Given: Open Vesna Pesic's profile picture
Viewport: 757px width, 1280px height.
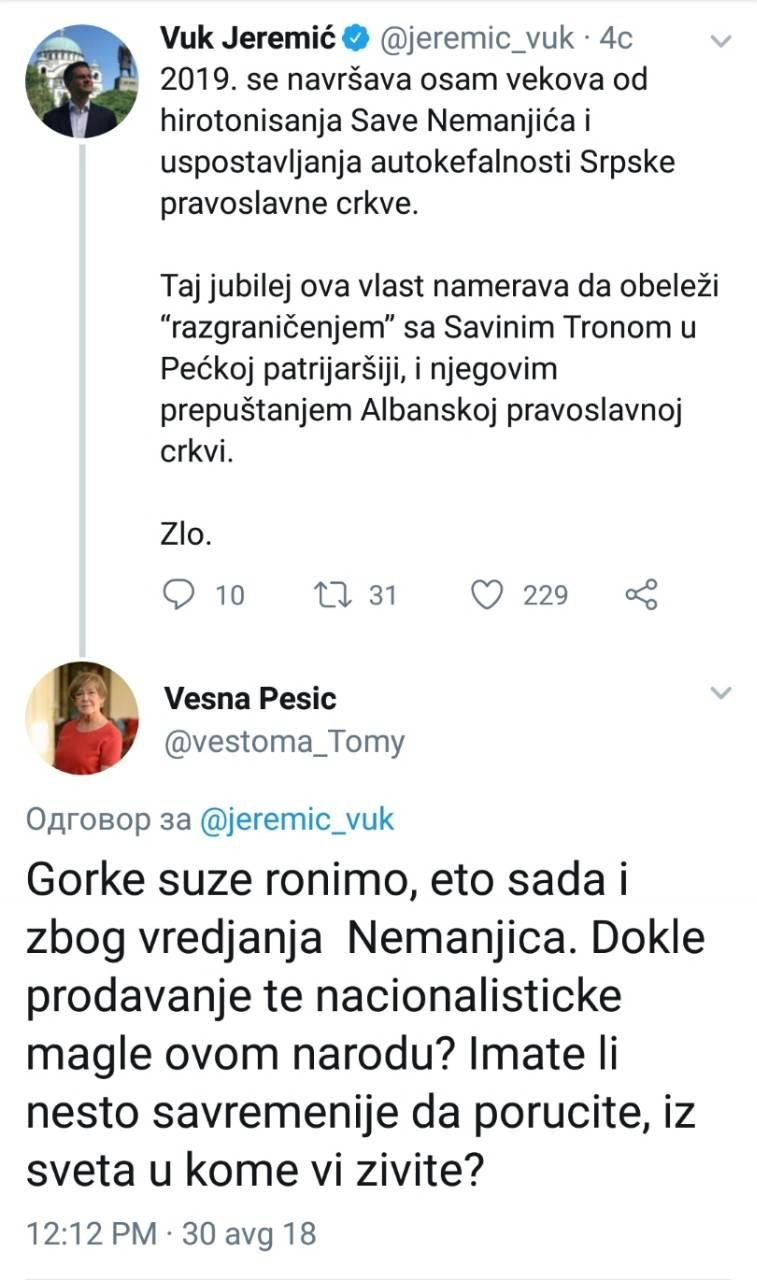Looking at the screenshot, I should point(81,718).
